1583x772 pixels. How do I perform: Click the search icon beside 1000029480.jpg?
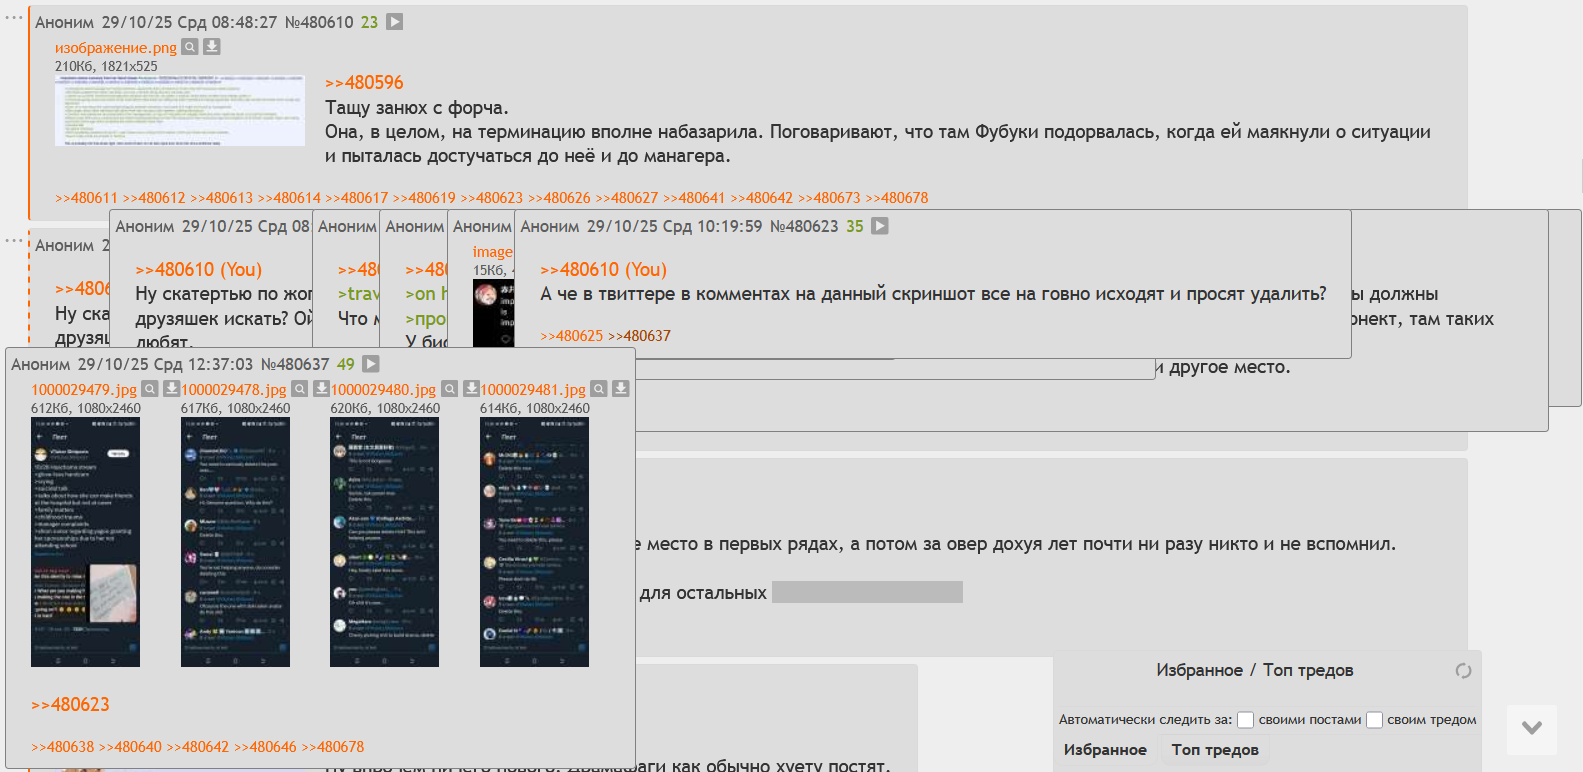point(450,389)
